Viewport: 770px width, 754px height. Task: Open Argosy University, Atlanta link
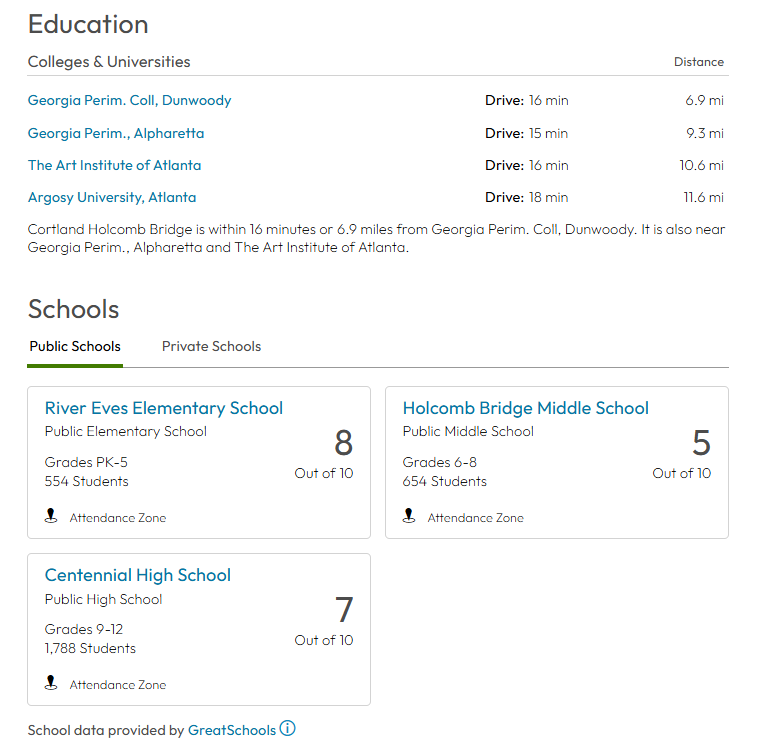pos(112,197)
